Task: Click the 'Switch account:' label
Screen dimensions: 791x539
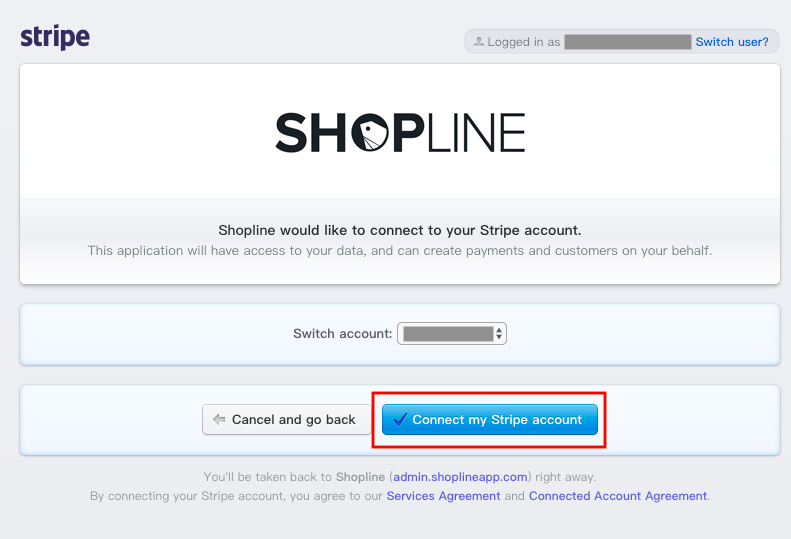Action: 343,334
